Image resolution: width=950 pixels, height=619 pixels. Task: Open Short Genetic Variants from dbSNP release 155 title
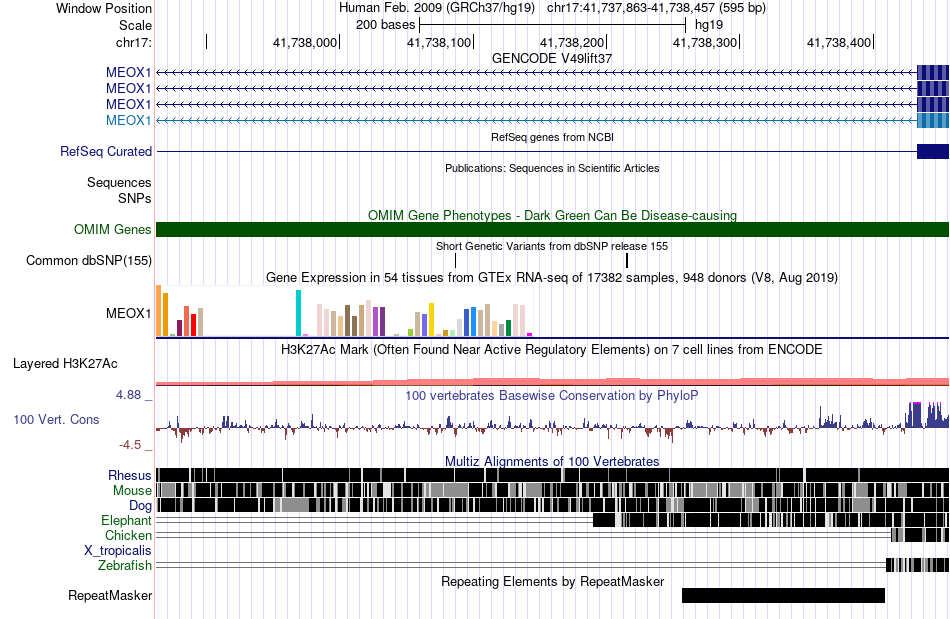click(552, 246)
